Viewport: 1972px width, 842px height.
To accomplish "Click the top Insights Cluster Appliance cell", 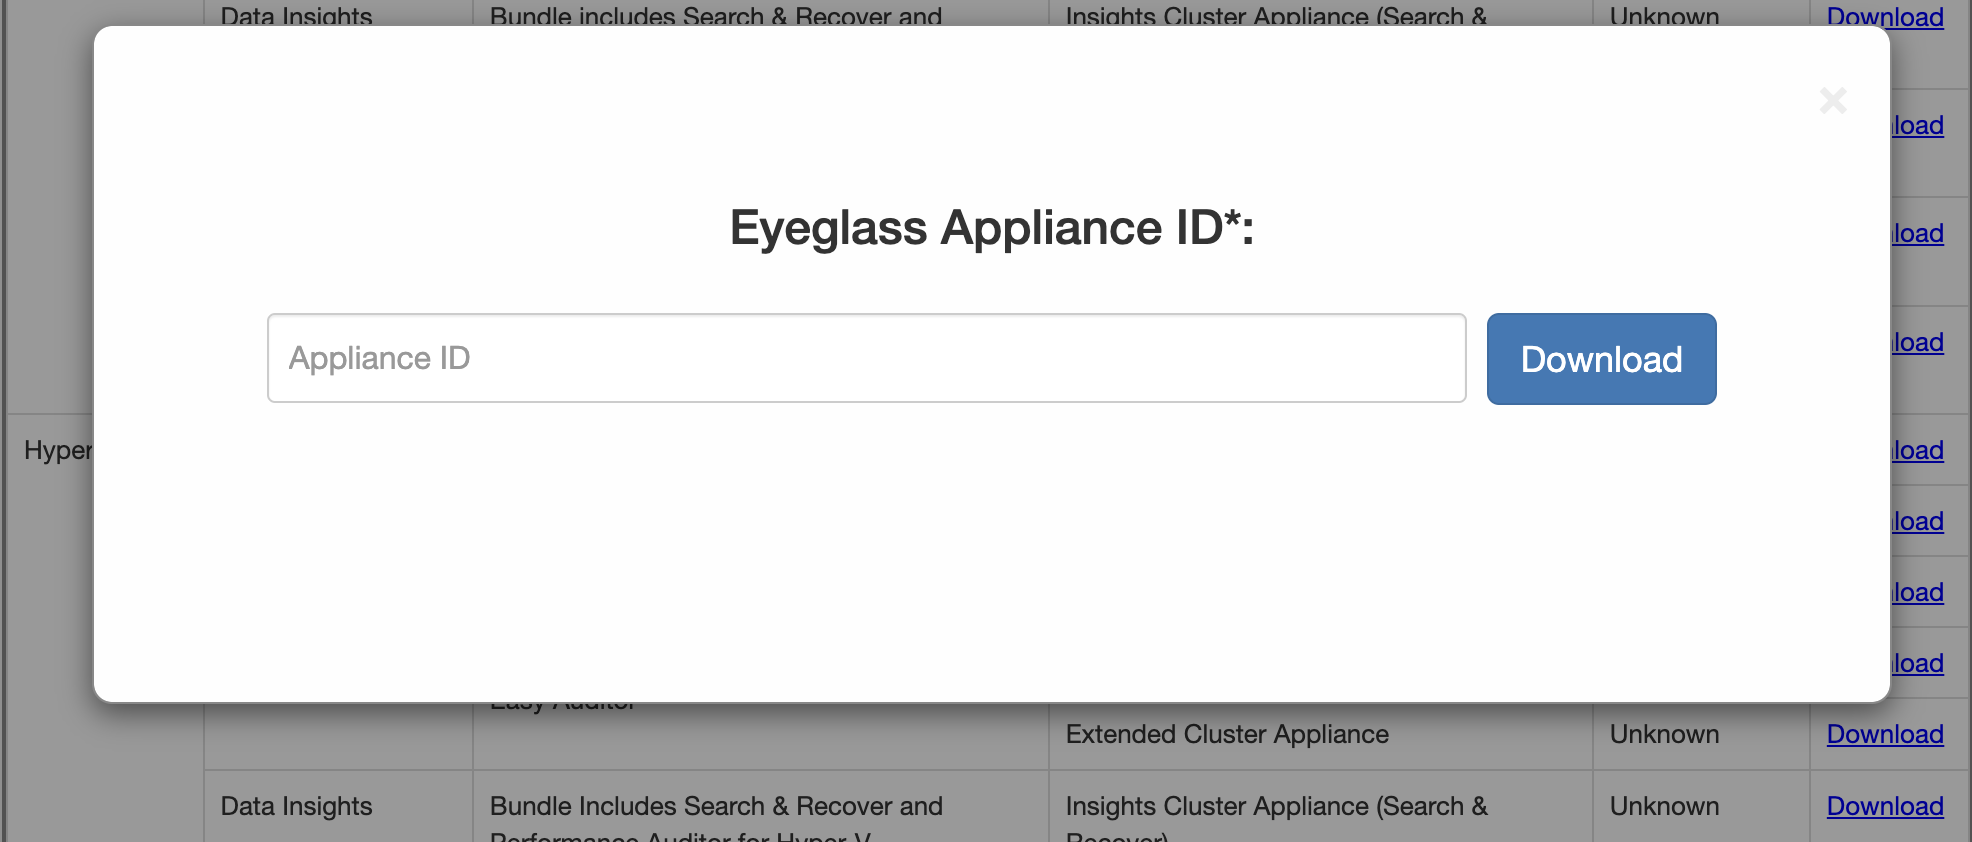I will (1276, 14).
